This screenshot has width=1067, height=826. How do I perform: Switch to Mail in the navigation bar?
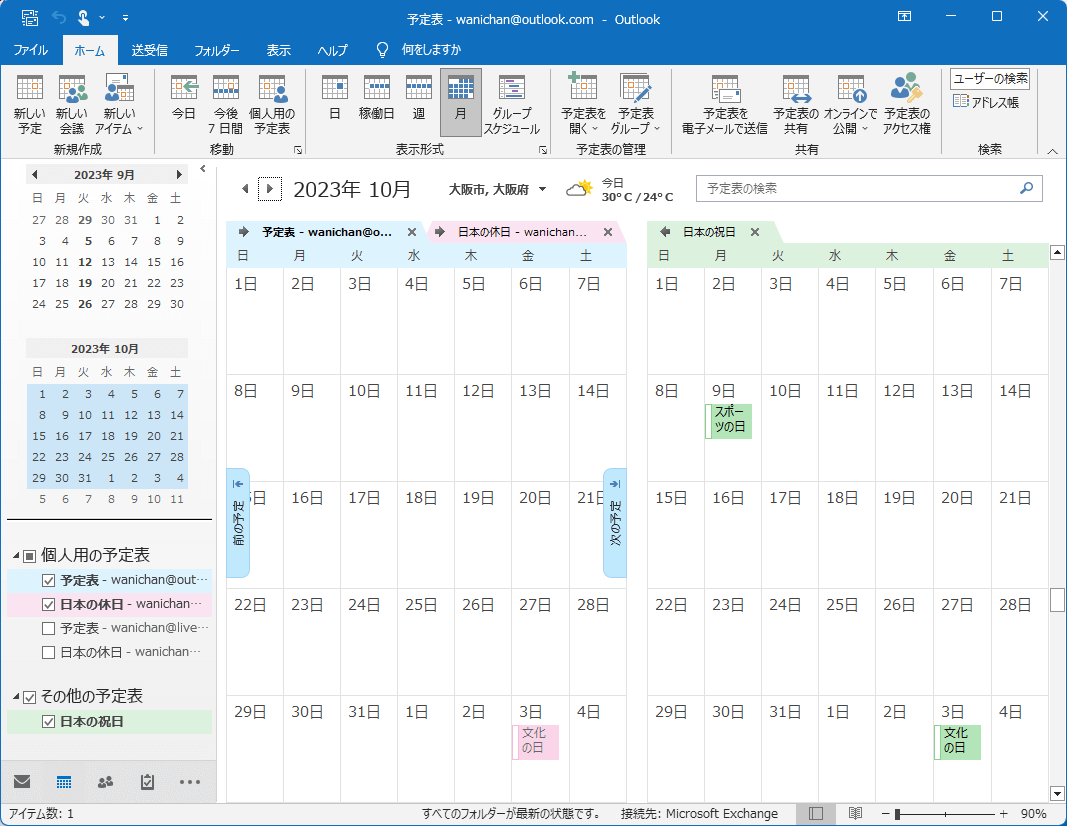tap(22, 781)
